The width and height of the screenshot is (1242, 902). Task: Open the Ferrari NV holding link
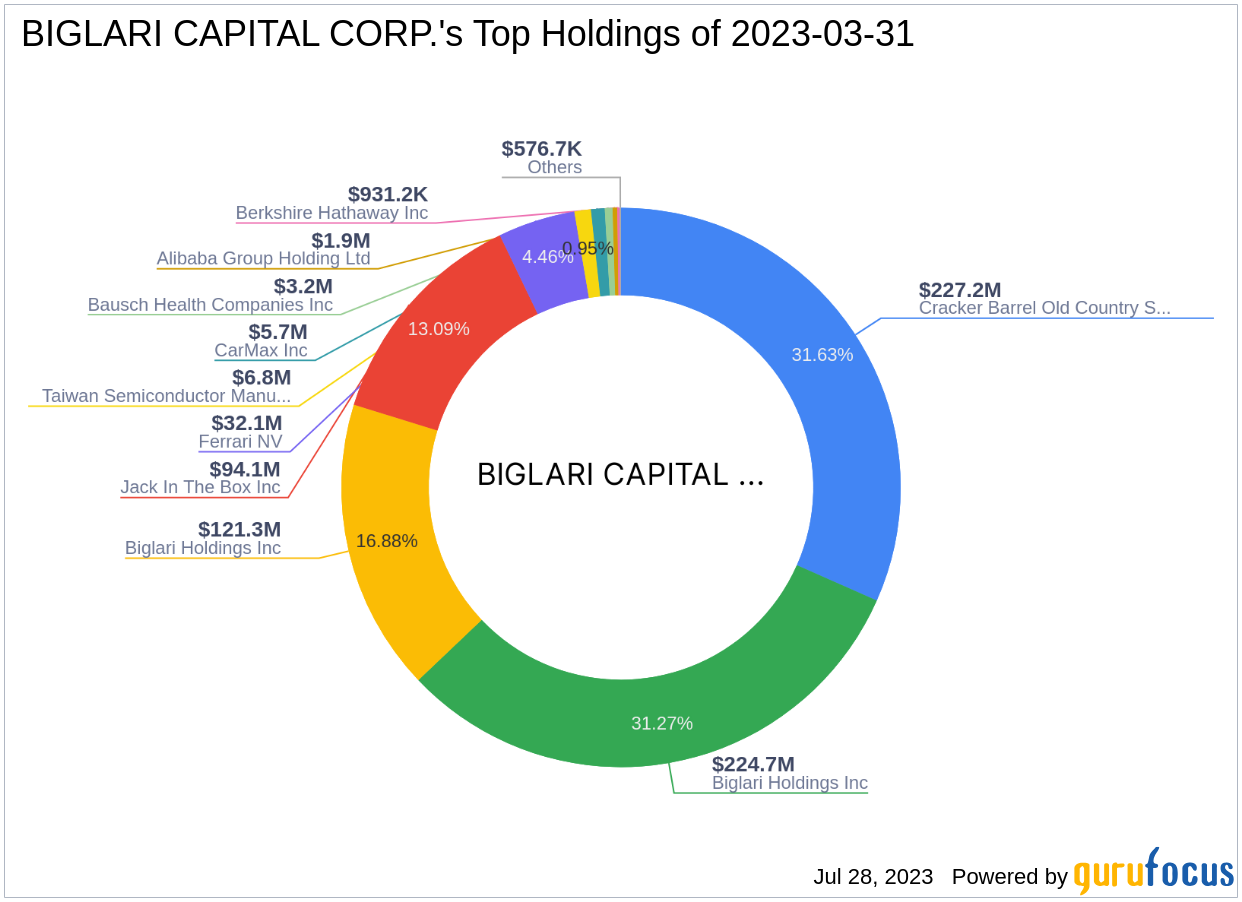pyautogui.click(x=239, y=441)
